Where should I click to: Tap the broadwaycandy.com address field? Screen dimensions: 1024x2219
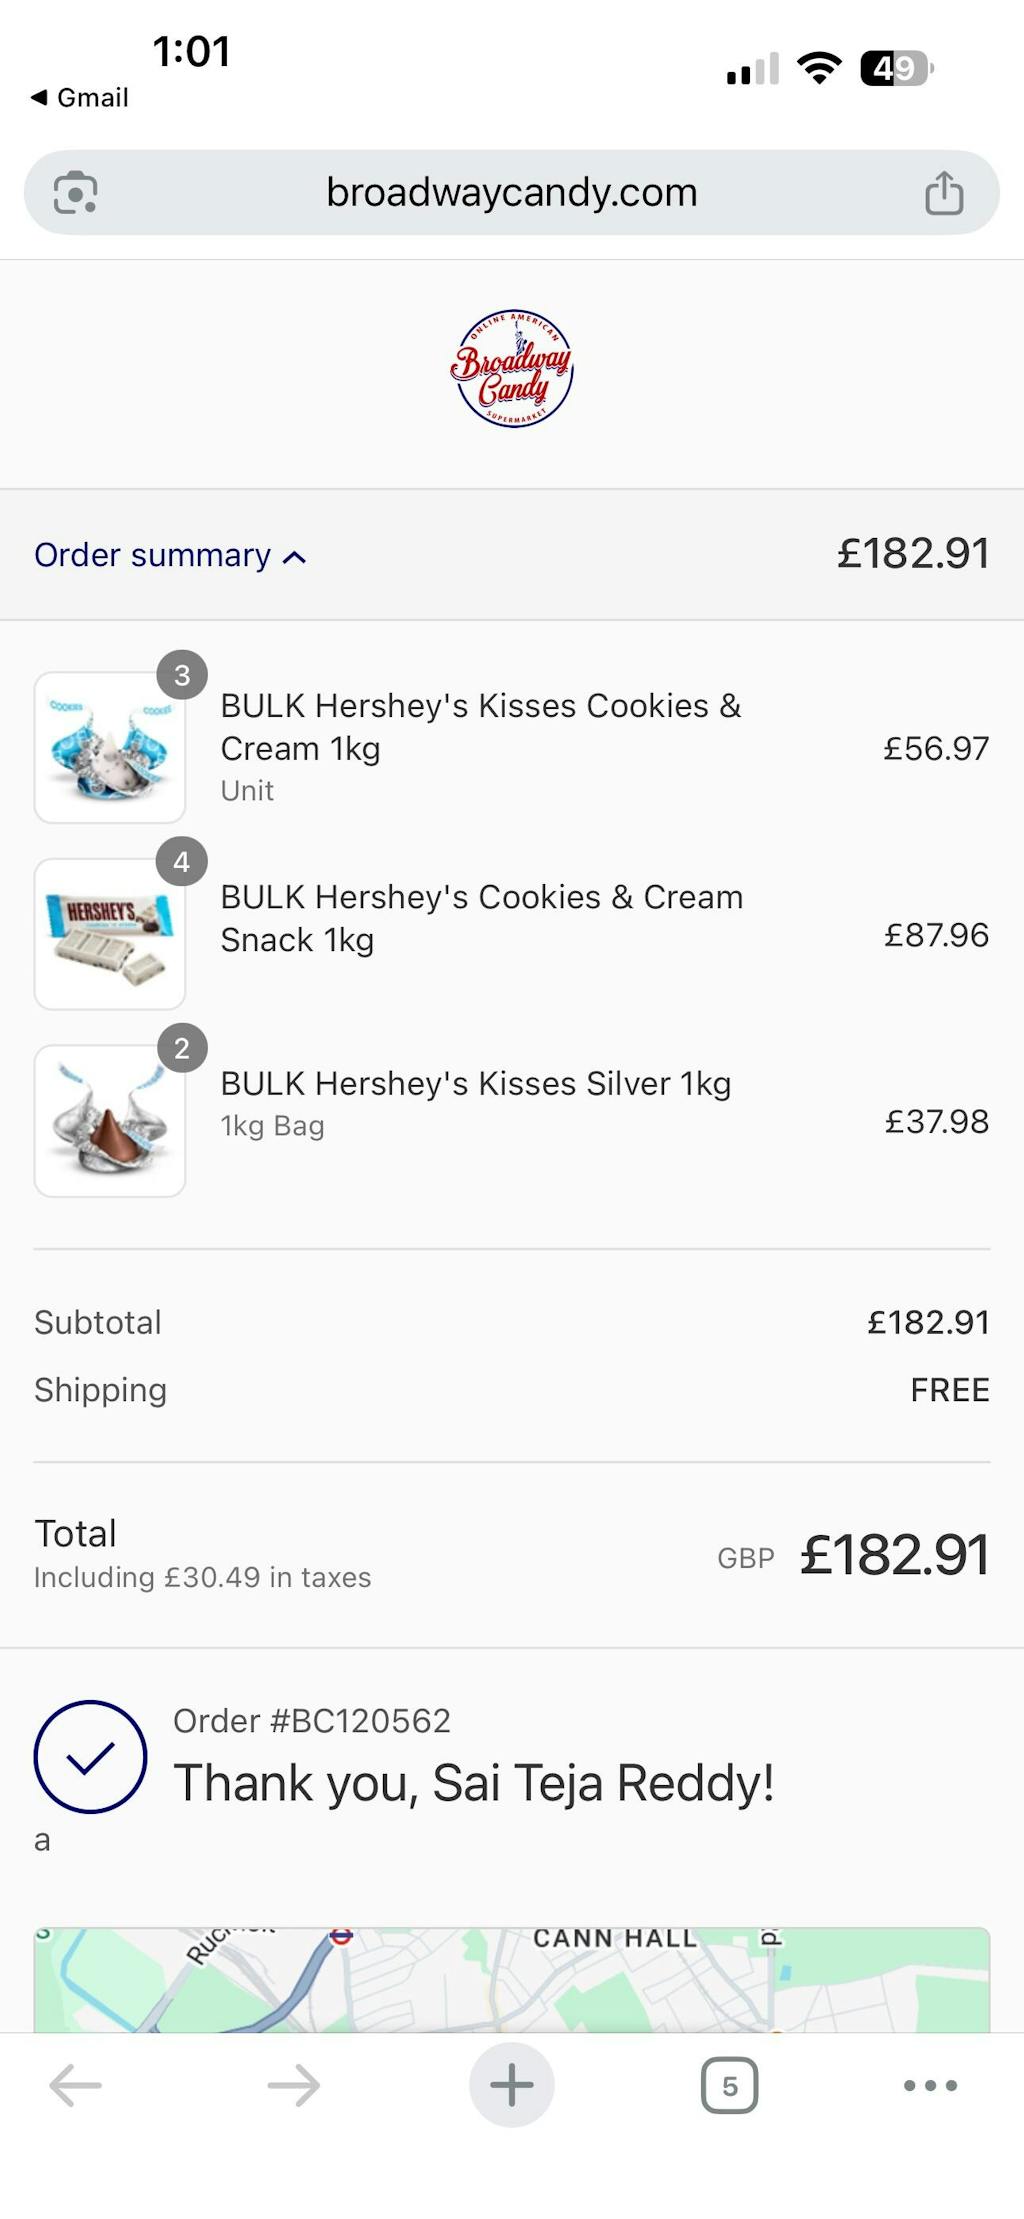(512, 192)
